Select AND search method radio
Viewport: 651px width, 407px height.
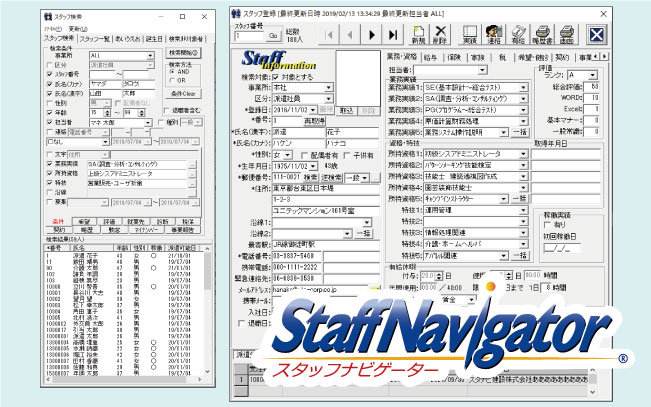pyautogui.click(x=173, y=71)
